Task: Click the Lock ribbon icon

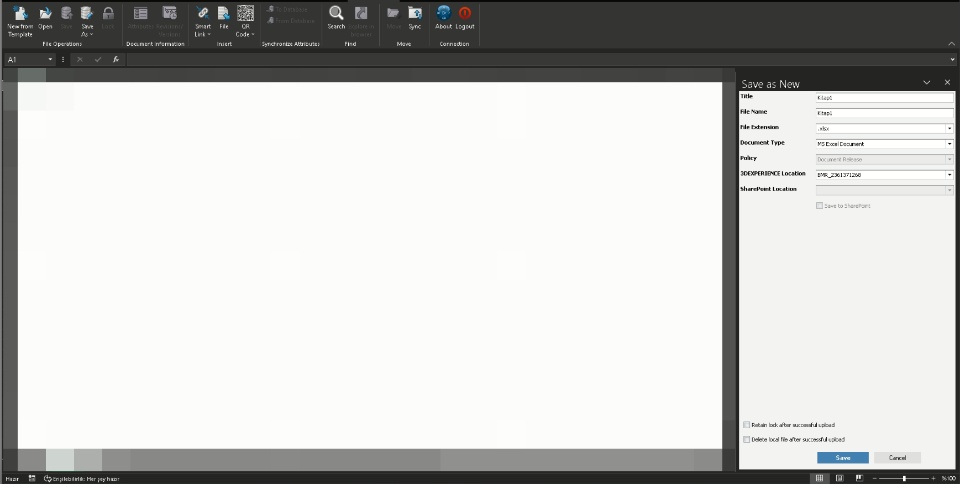Action: [x=108, y=13]
